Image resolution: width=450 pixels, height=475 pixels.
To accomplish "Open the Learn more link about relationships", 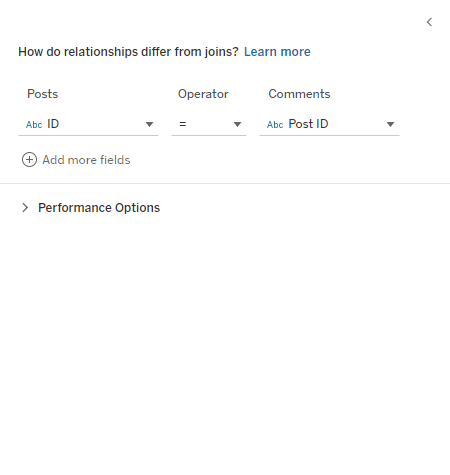I will (x=277, y=52).
